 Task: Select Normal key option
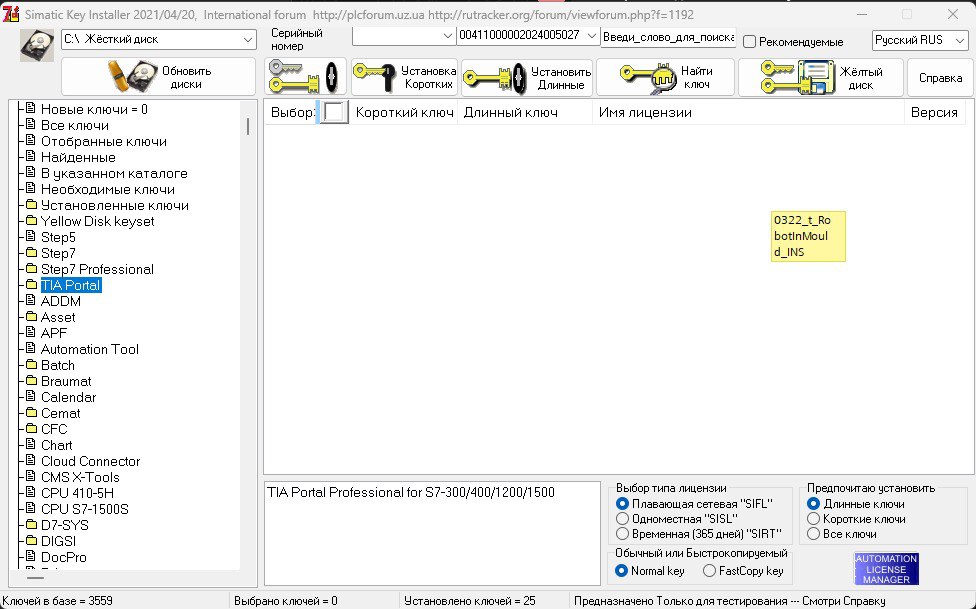point(621,570)
